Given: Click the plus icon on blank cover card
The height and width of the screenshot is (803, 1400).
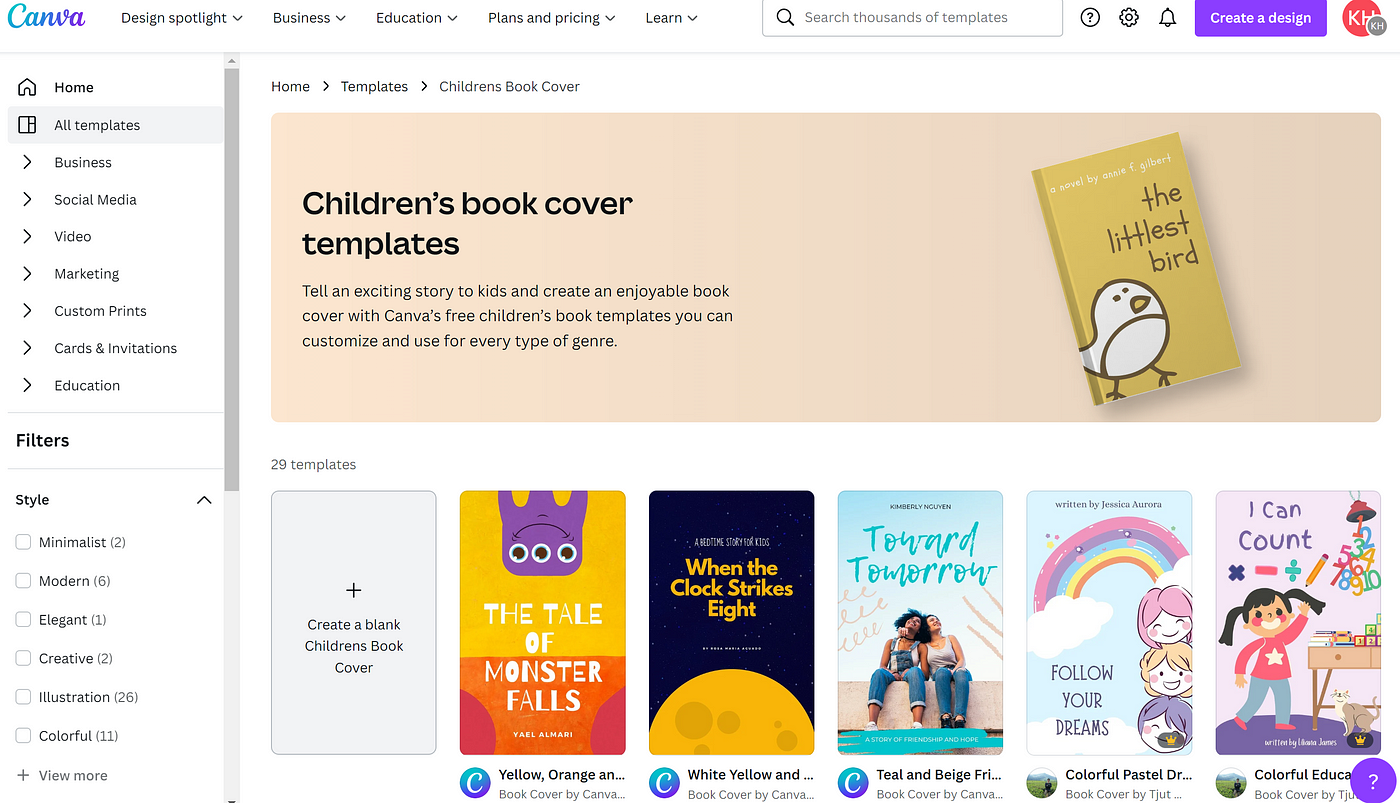Looking at the screenshot, I should 353,590.
